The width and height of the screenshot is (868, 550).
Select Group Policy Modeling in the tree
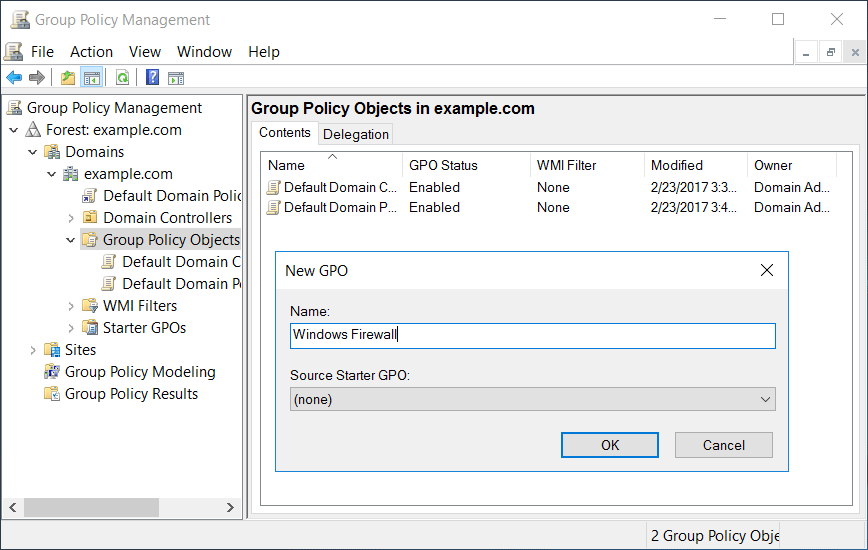pyautogui.click(x=140, y=372)
